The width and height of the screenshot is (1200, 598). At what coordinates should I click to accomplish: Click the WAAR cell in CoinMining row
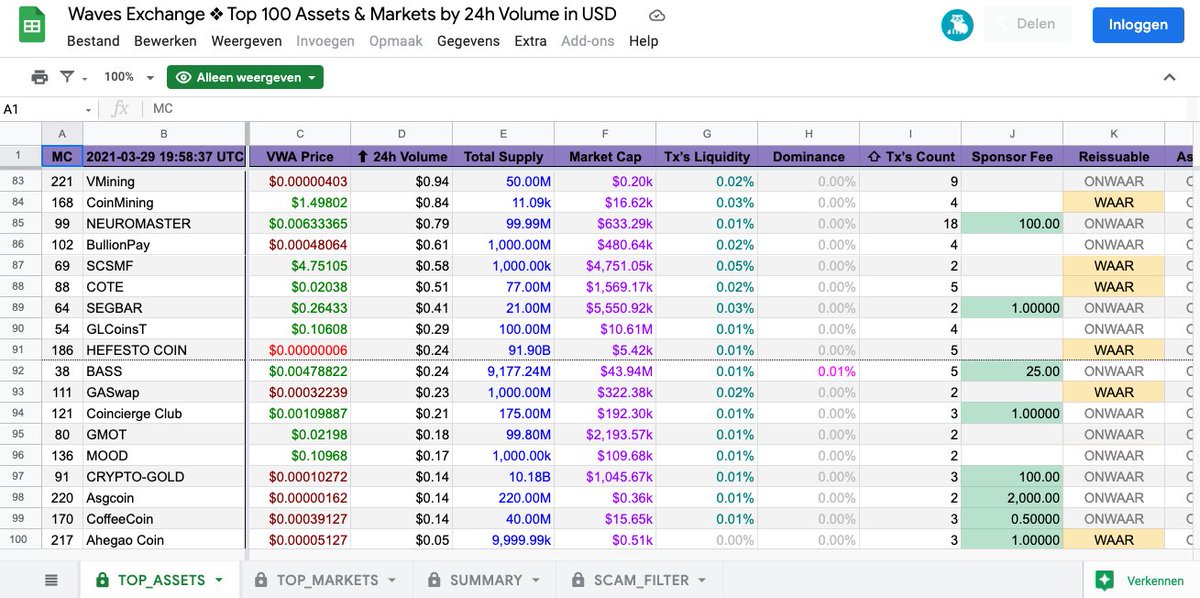1114,202
